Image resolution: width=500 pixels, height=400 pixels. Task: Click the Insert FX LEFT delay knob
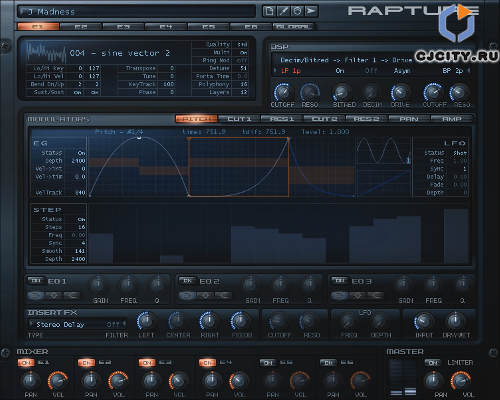coord(146,321)
